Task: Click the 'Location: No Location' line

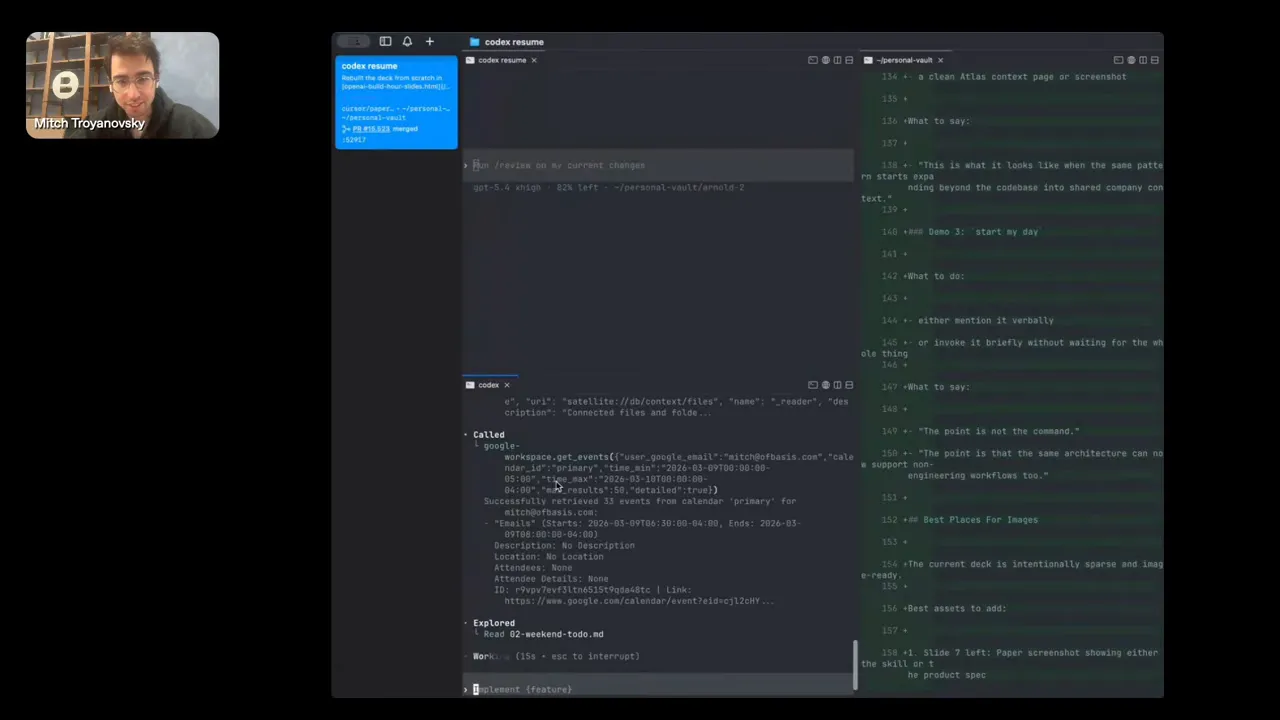Action: [549, 557]
